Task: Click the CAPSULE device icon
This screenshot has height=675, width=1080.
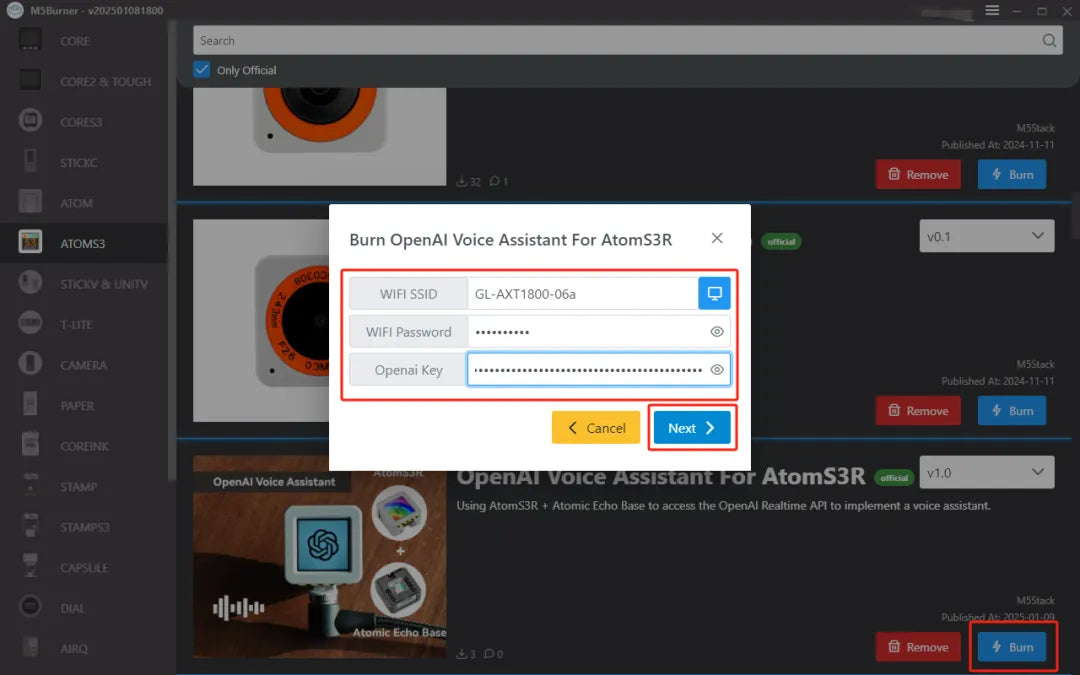Action: pos(30,566)
